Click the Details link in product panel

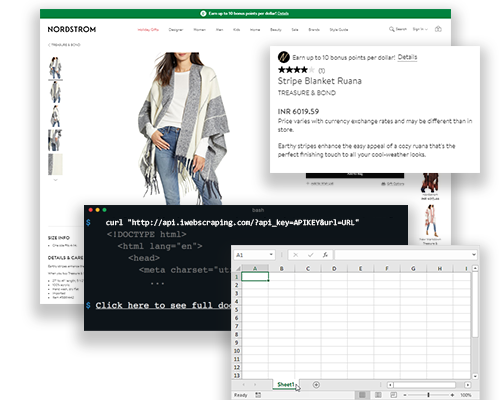pos(407,57)
